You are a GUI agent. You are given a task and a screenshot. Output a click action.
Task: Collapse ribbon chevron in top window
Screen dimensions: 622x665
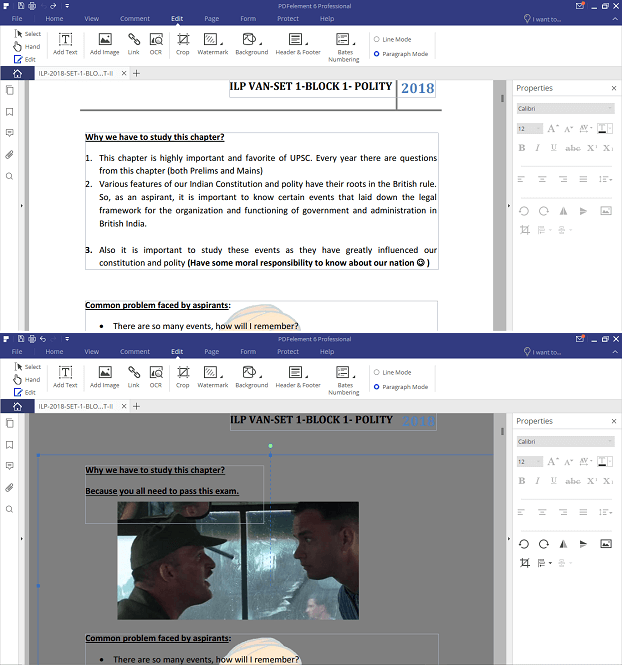(x=615, y=19)
